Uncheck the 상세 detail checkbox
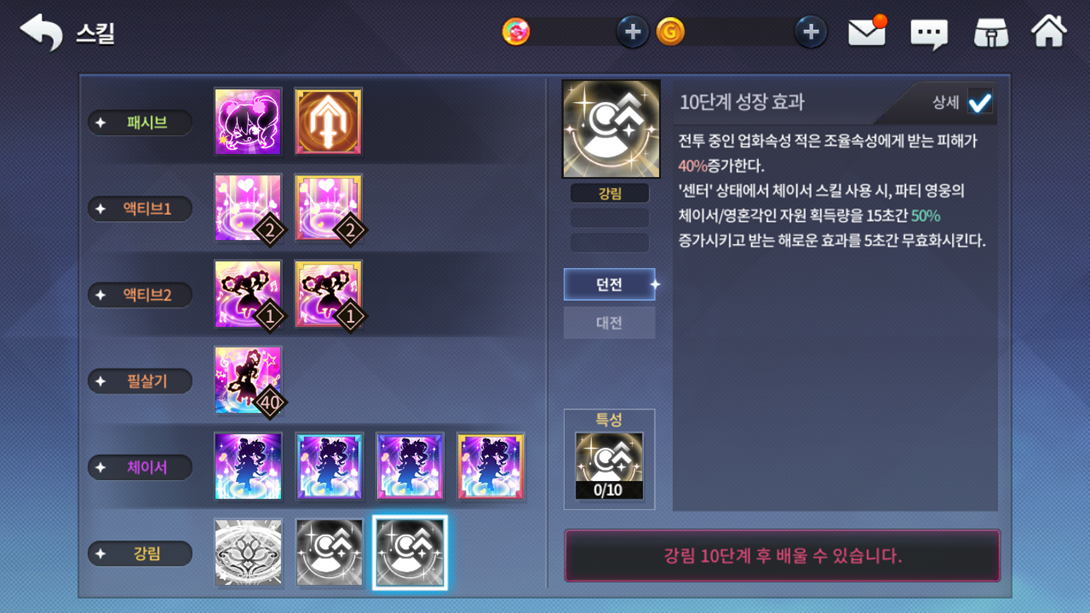This screenshot has height=613, width=1090. (x=980, y=103)
